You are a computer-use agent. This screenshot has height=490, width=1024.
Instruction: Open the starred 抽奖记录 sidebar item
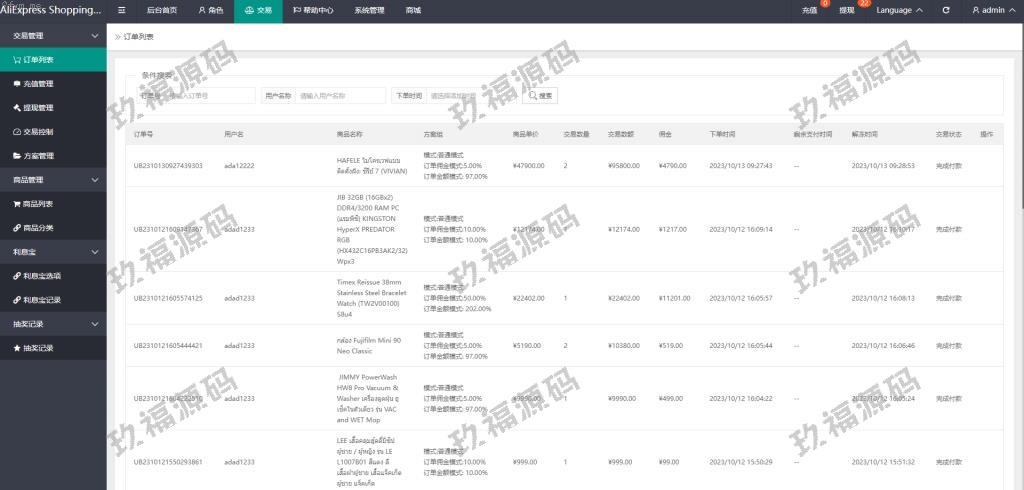point(53,348)
